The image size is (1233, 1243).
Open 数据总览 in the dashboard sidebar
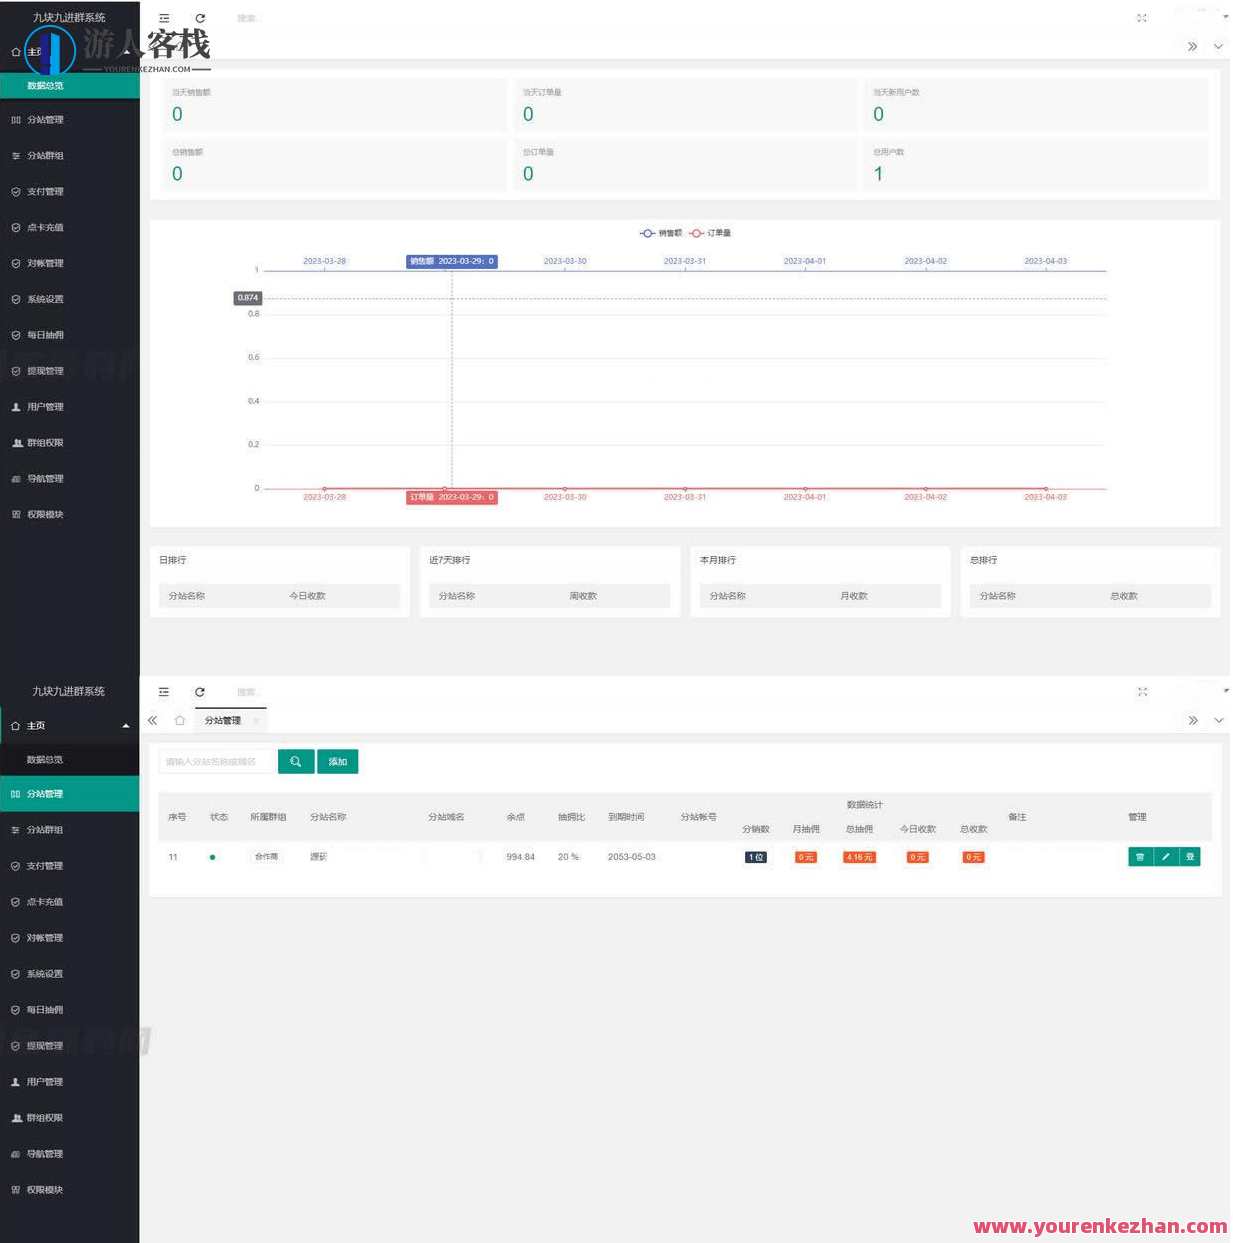tap(46, 86)
